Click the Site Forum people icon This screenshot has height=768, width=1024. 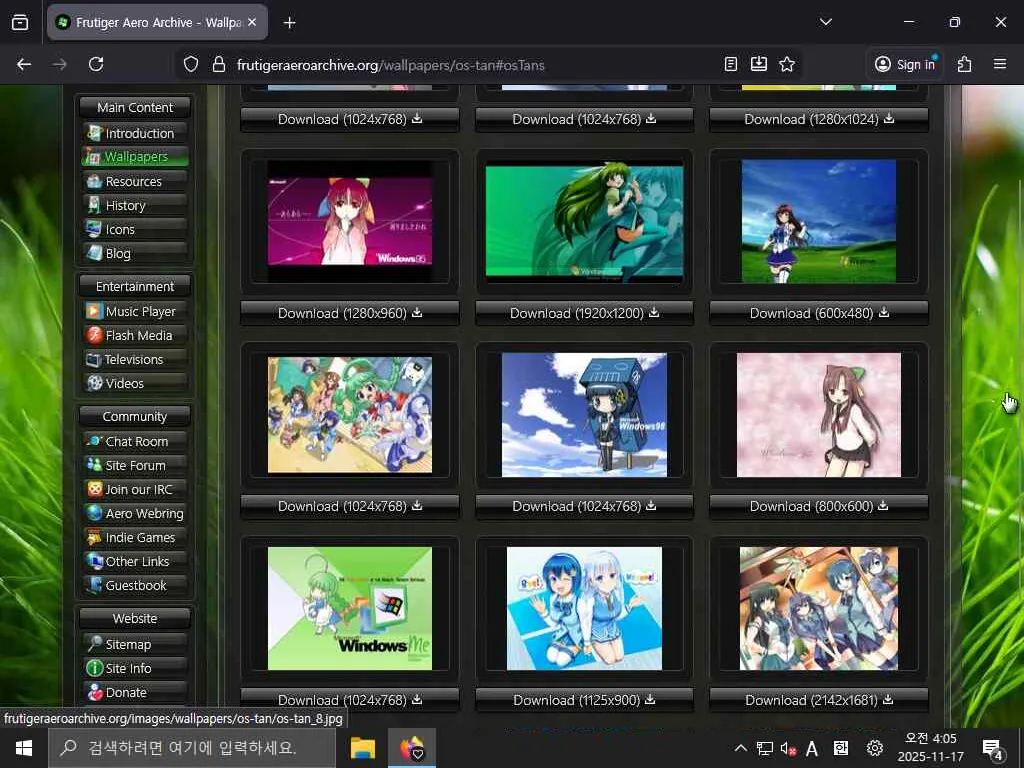94,465
